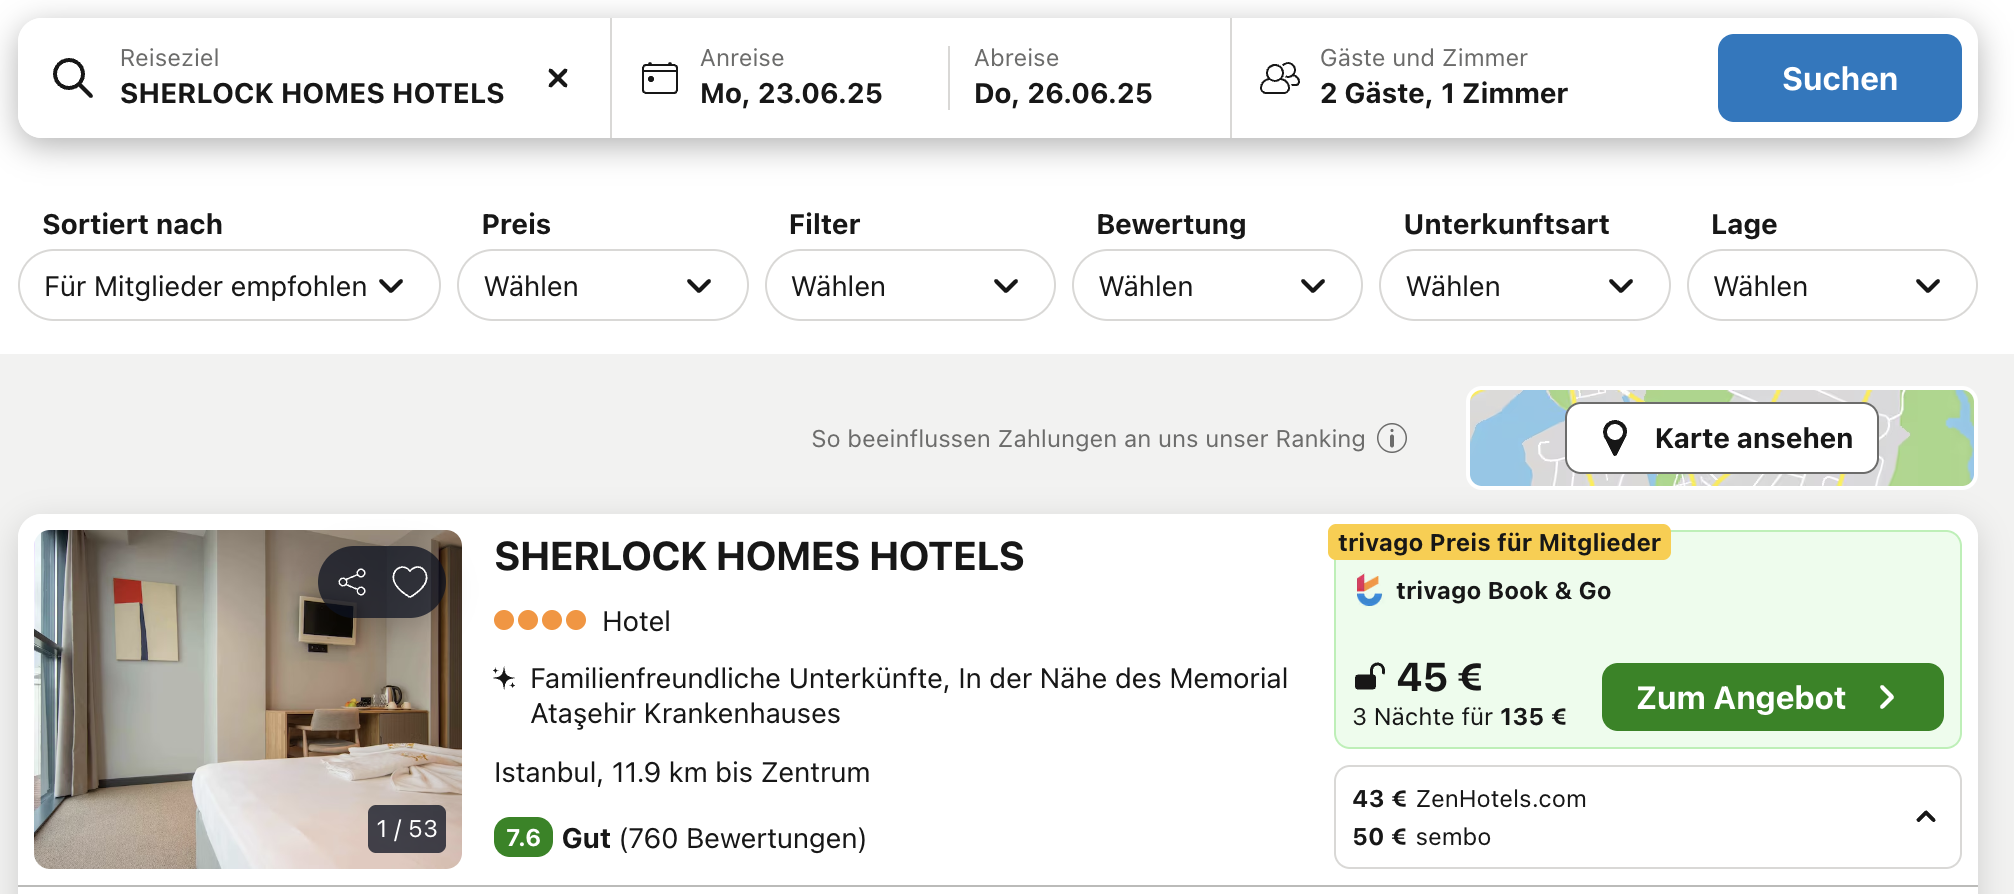Clear the SHERLOCK HOMES HOTELS destination

(x=558, y=78)
